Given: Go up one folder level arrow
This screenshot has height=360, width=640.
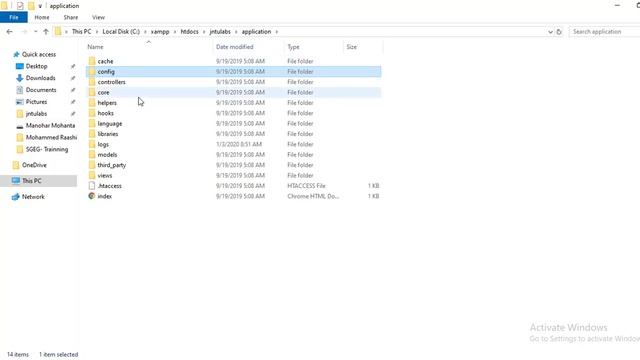Looking at the screenshot, I should 46,31.
